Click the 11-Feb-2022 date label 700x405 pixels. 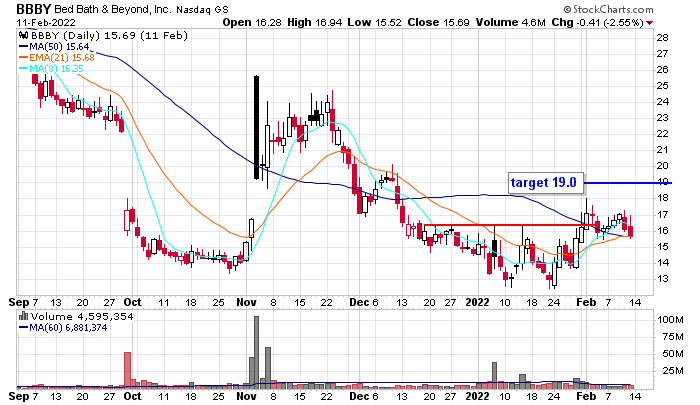(x=46, y=22)
